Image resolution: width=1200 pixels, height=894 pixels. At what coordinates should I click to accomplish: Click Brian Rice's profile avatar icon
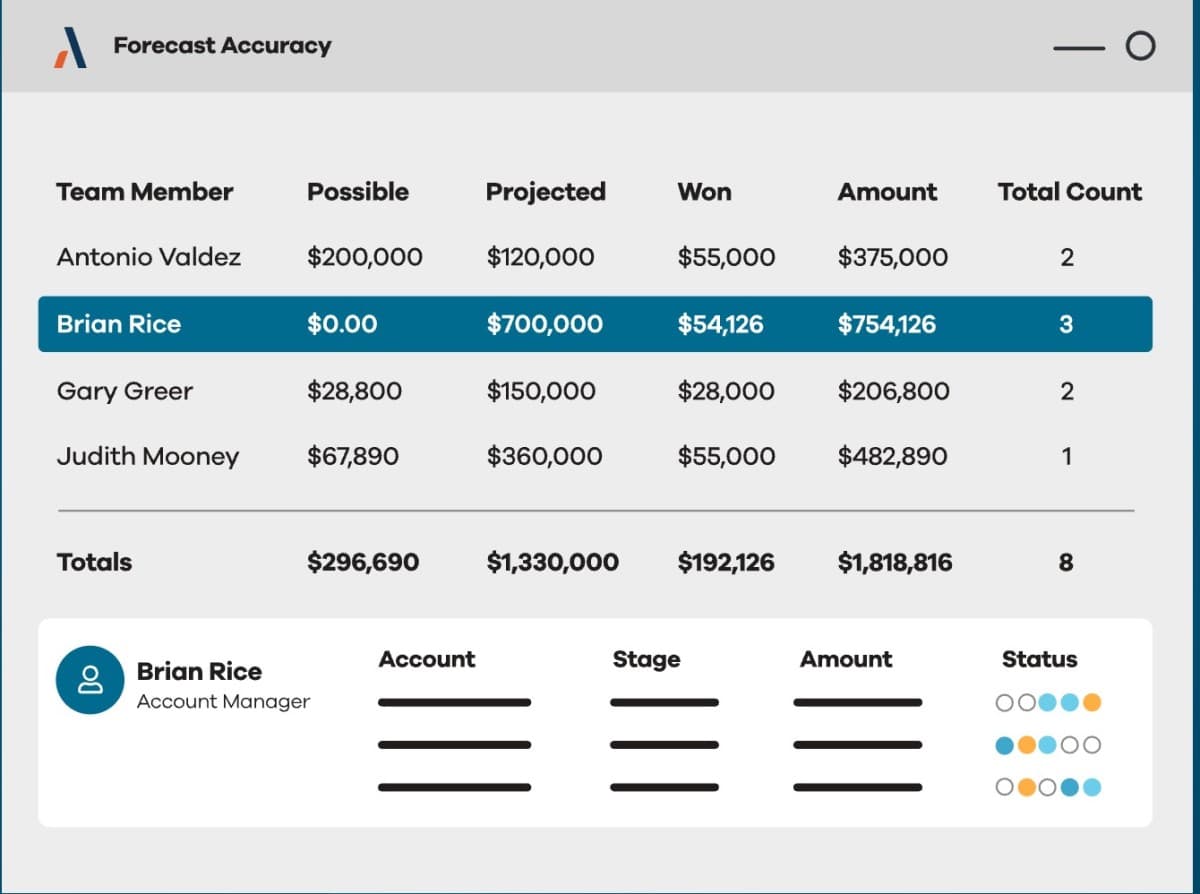coord(90,680)
